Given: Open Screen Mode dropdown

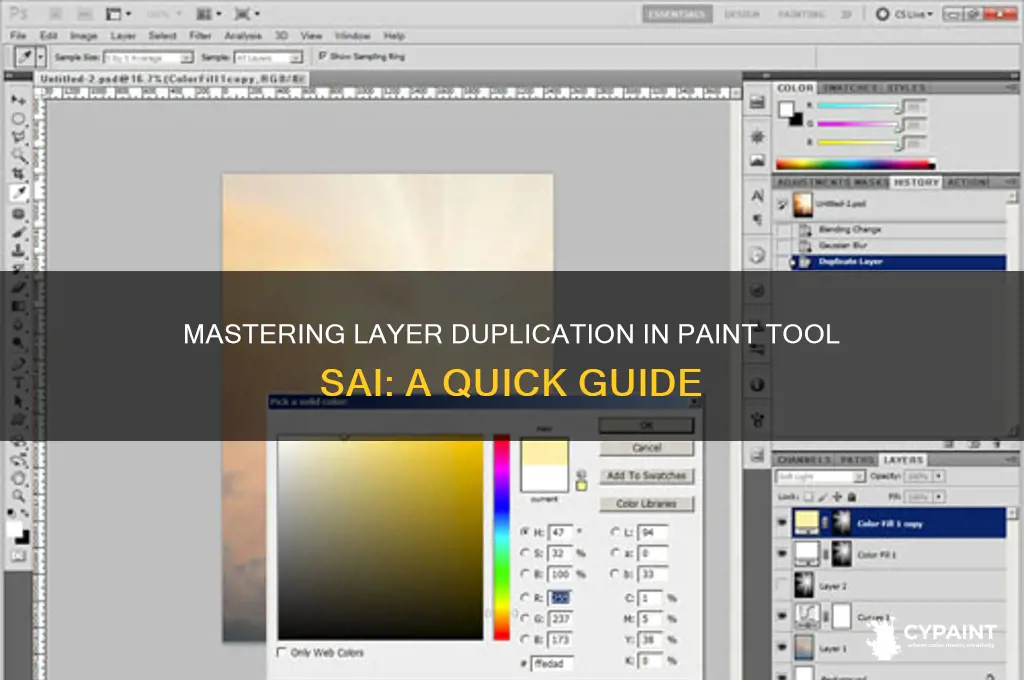Looking at the screenshot, I should pos(248,14).
